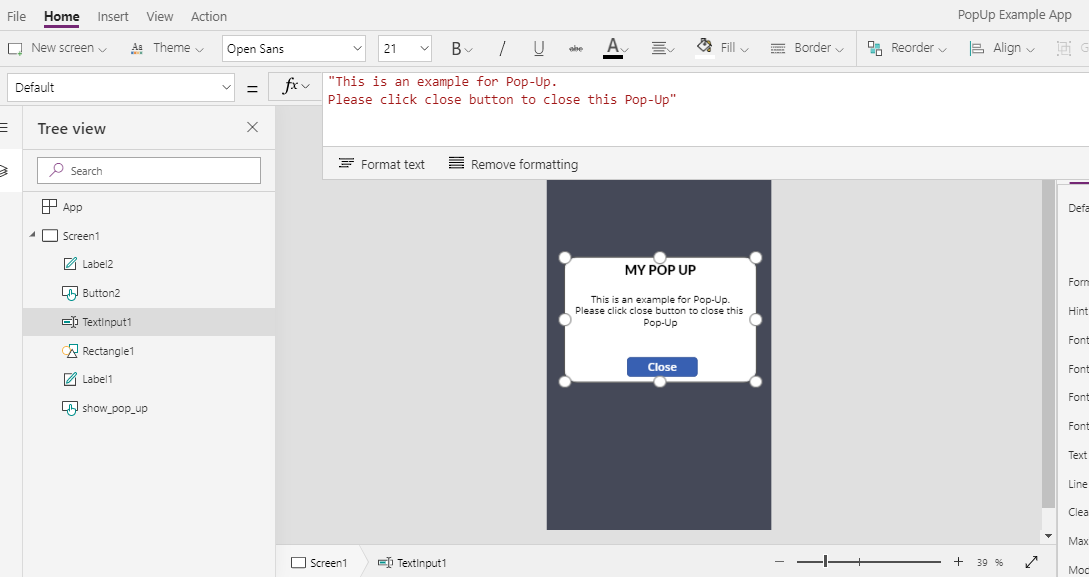Click the Search box in Tree view

(148, 170)
